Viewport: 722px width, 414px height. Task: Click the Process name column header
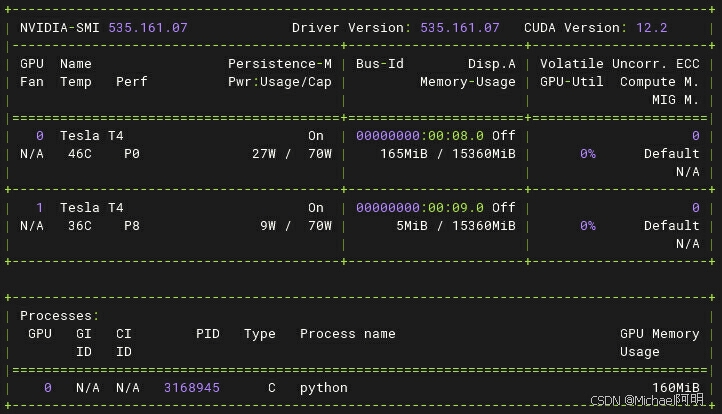point(348,334)
